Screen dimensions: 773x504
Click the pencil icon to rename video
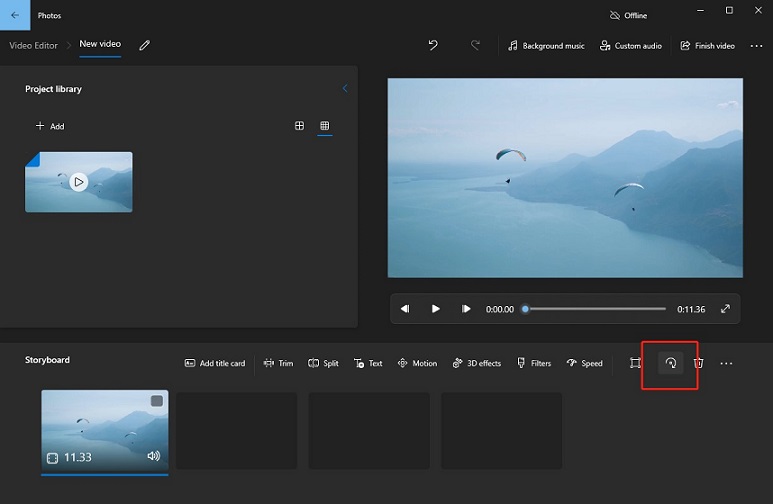coord(145,46)
